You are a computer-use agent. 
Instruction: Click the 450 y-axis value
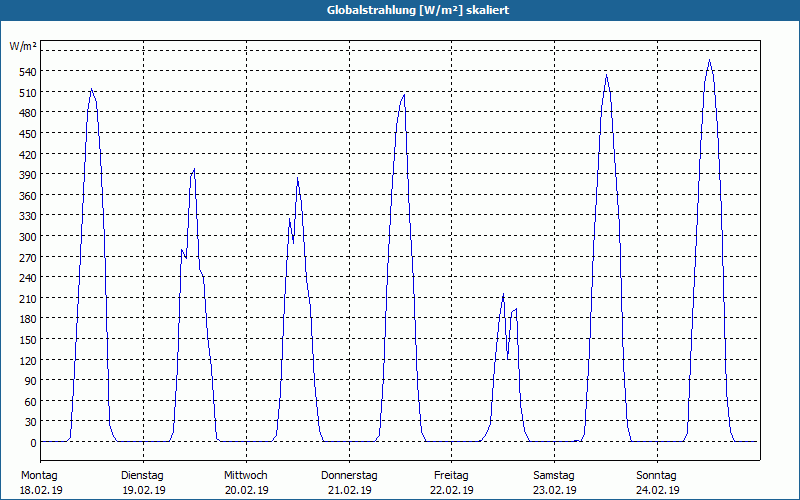point(28,134)
